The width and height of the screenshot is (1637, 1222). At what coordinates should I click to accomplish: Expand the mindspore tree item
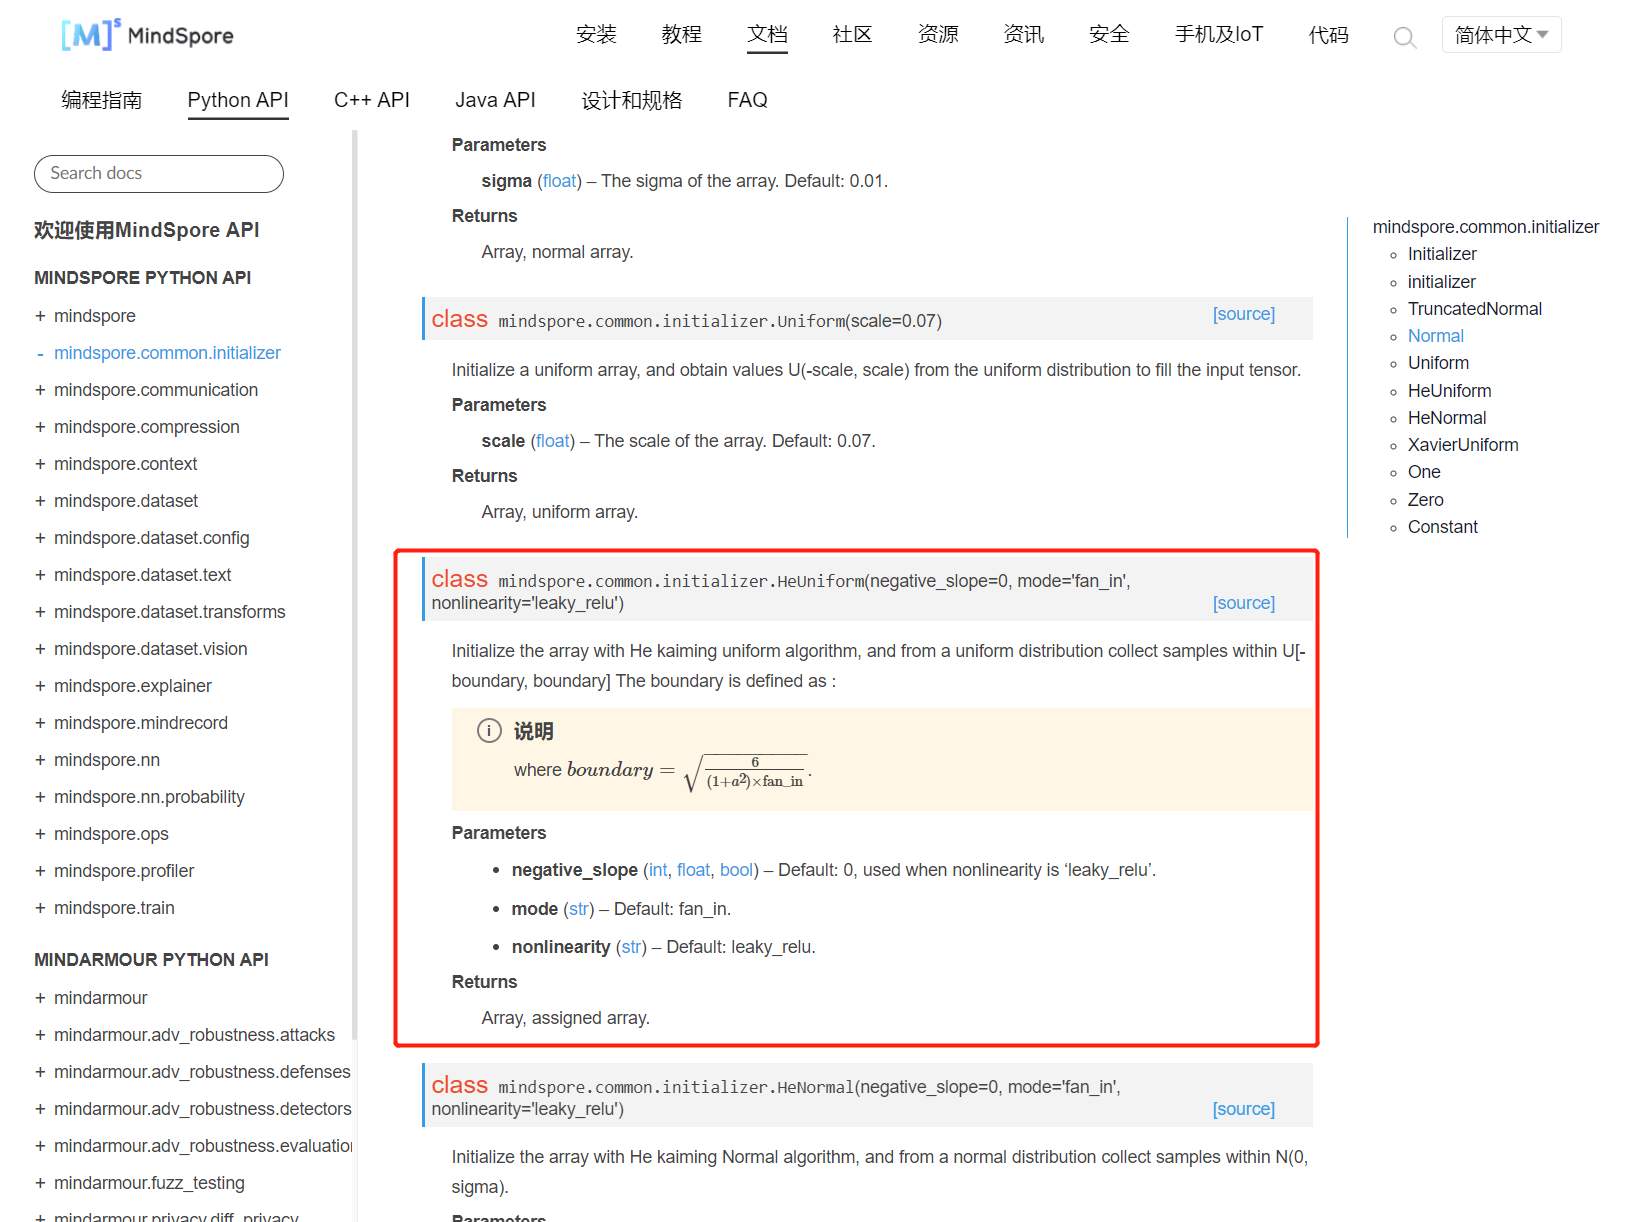point(40,316)
